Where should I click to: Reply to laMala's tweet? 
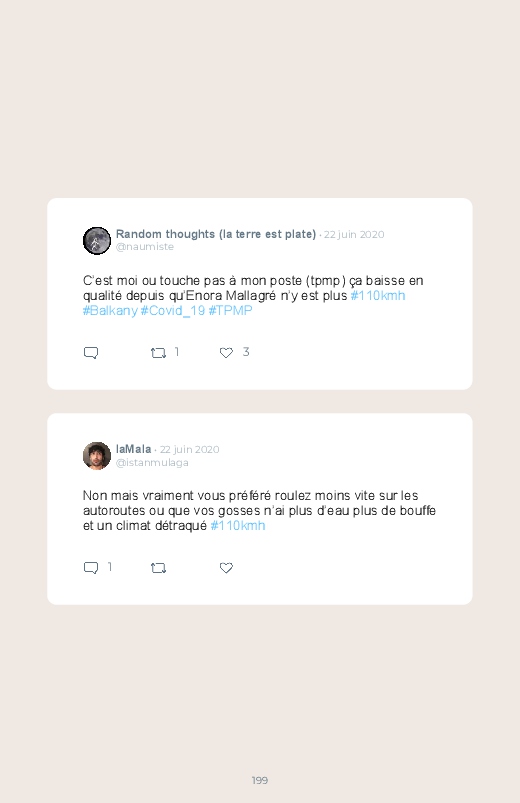(x=91, y=568)
